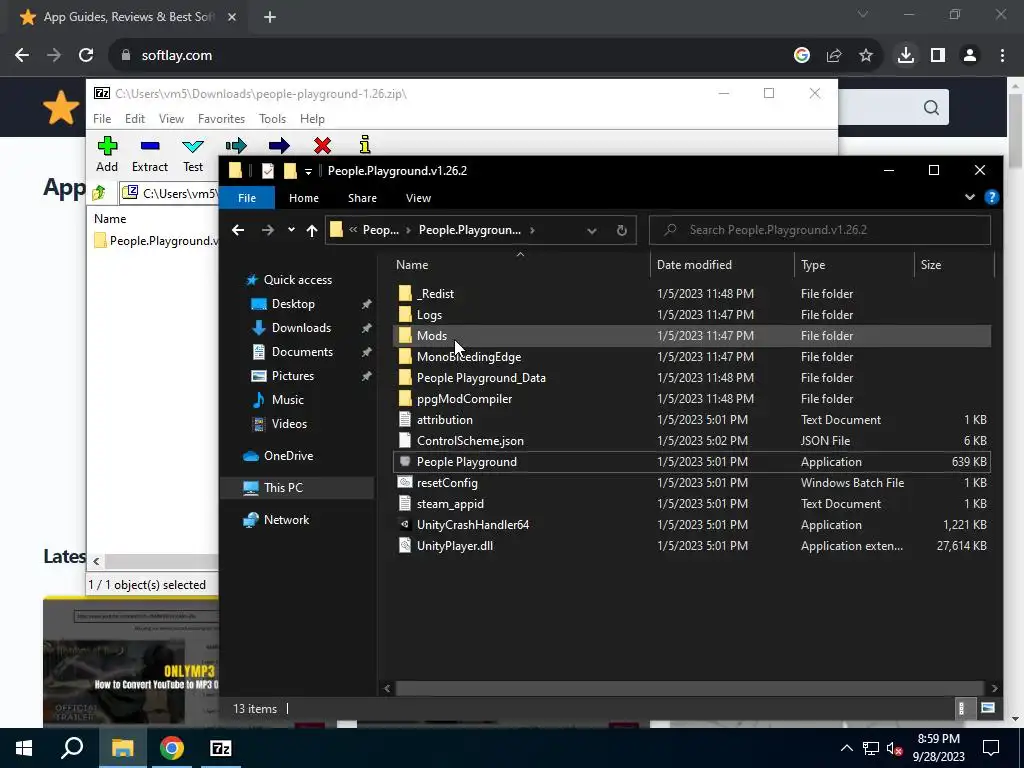This screenshot has width=1024, height=768.
Task: Click breadcrumb chevron after People.Playgroun...
Action: point(533,230)
